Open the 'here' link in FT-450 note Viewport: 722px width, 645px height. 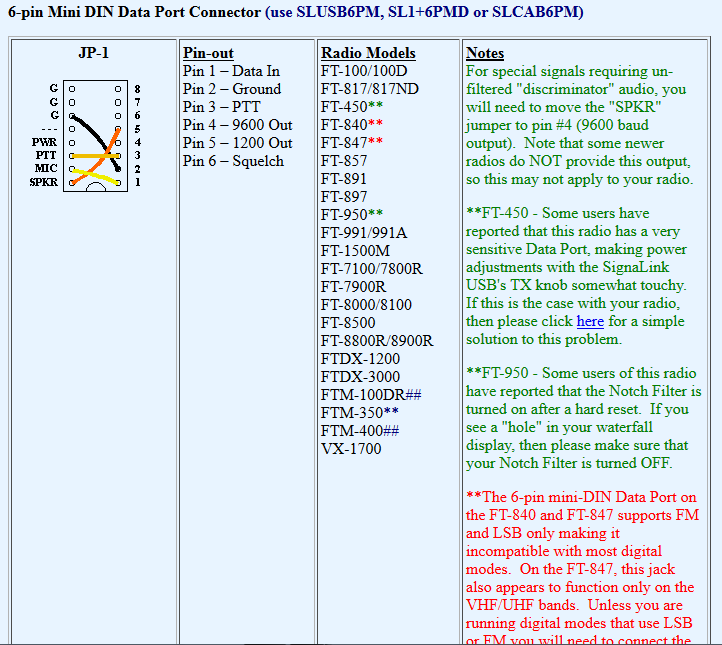pos(590,321)
